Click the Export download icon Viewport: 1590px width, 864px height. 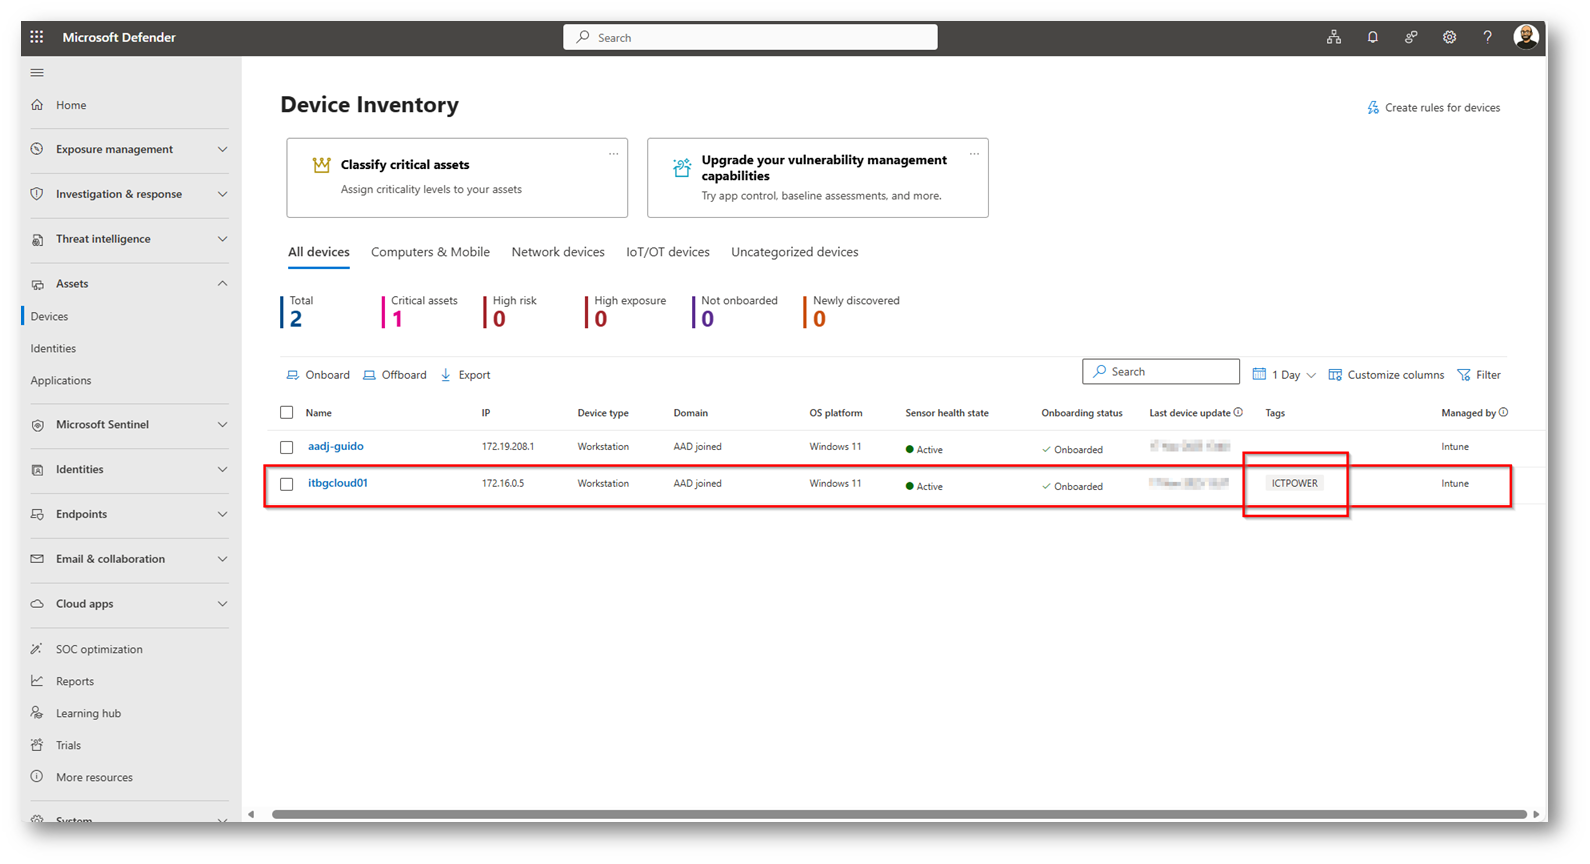[446, 375]
